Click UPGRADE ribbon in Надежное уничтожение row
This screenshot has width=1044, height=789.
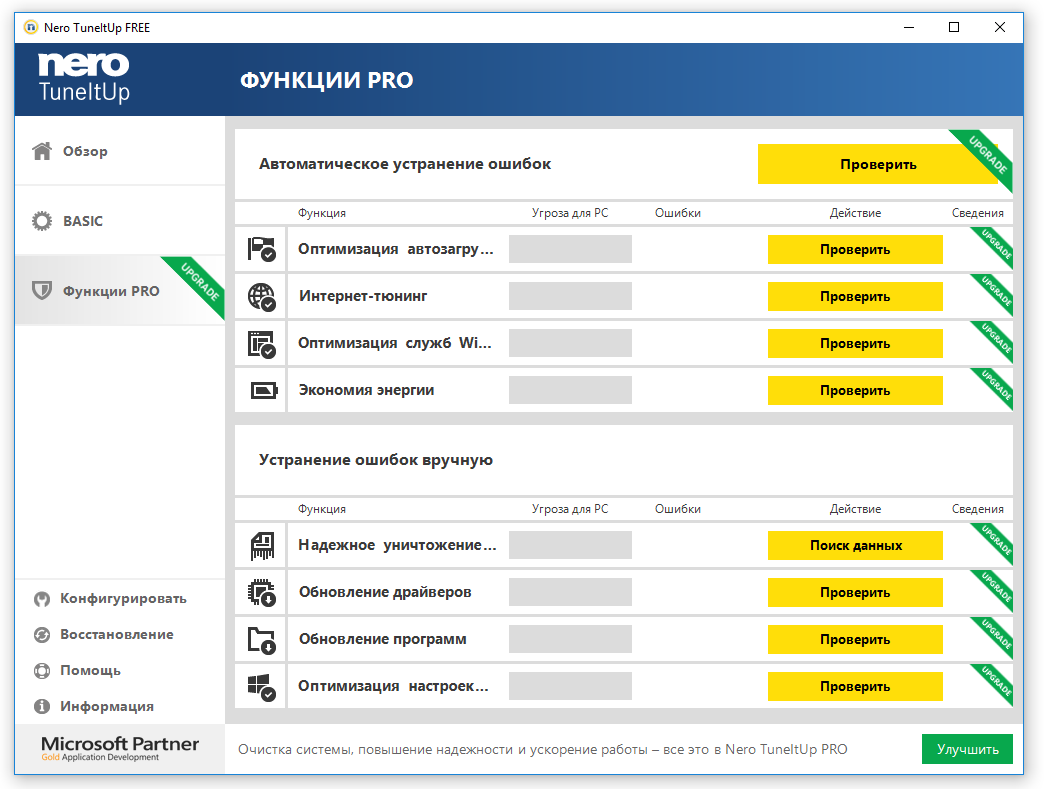coord(996,541)
